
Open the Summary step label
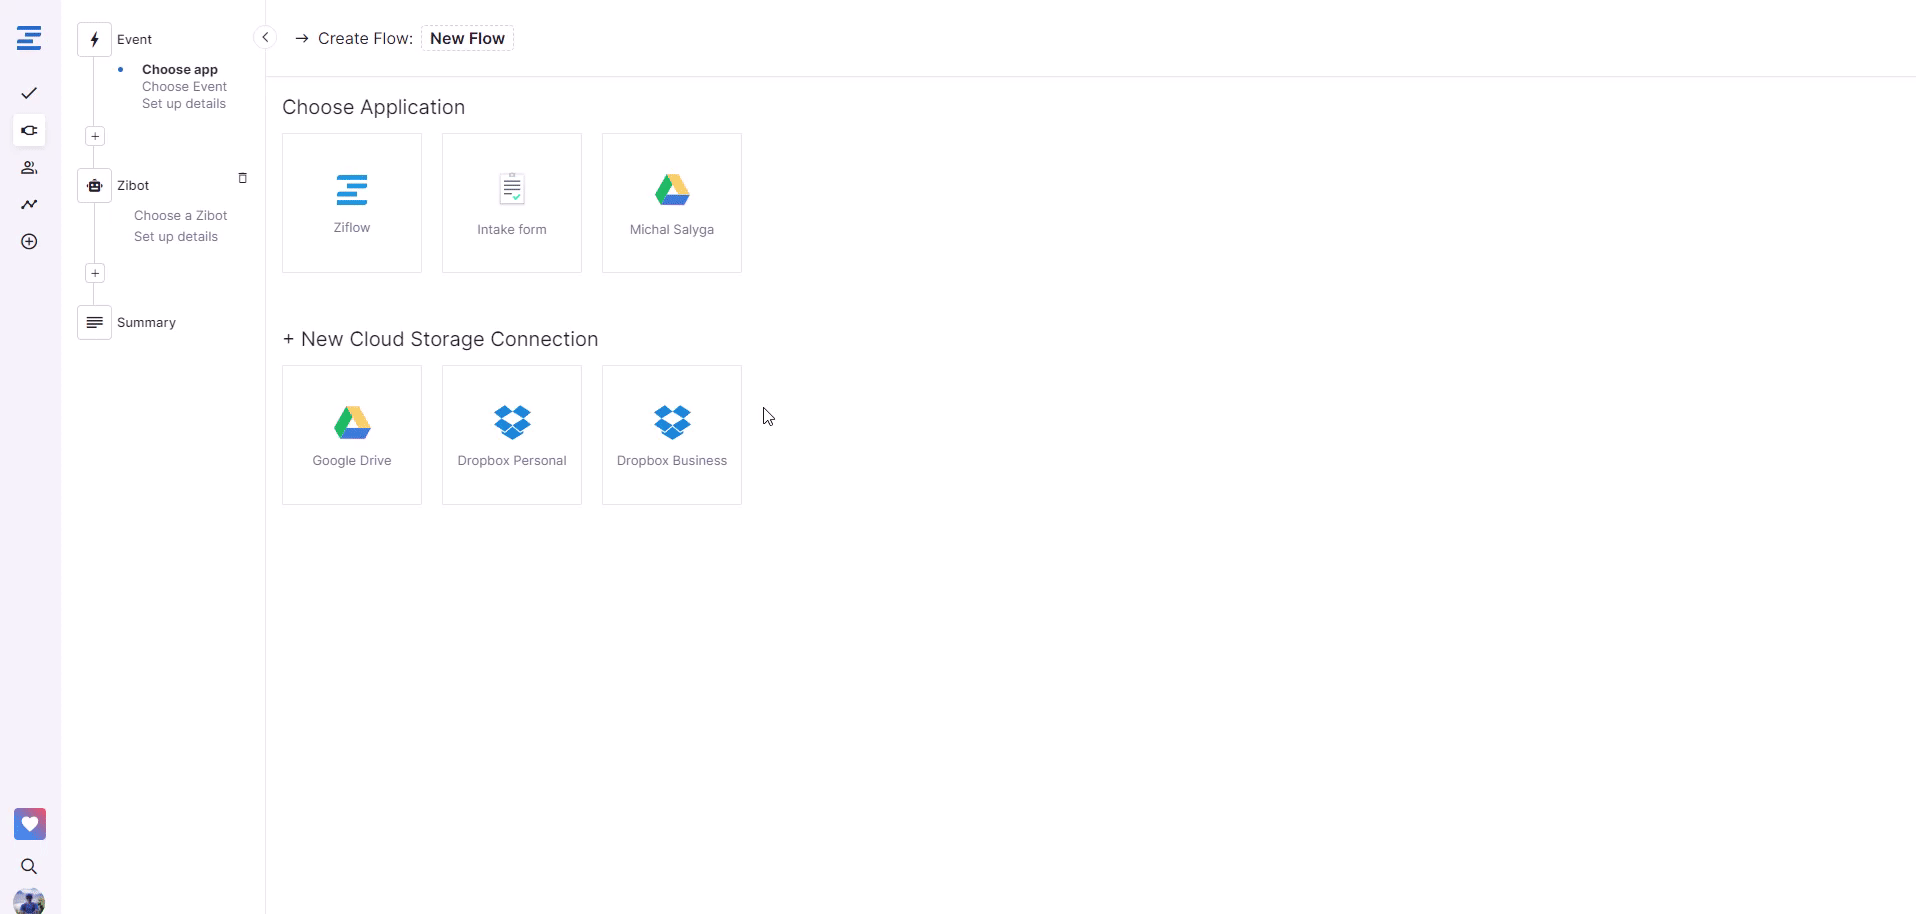tap(146, 322)
